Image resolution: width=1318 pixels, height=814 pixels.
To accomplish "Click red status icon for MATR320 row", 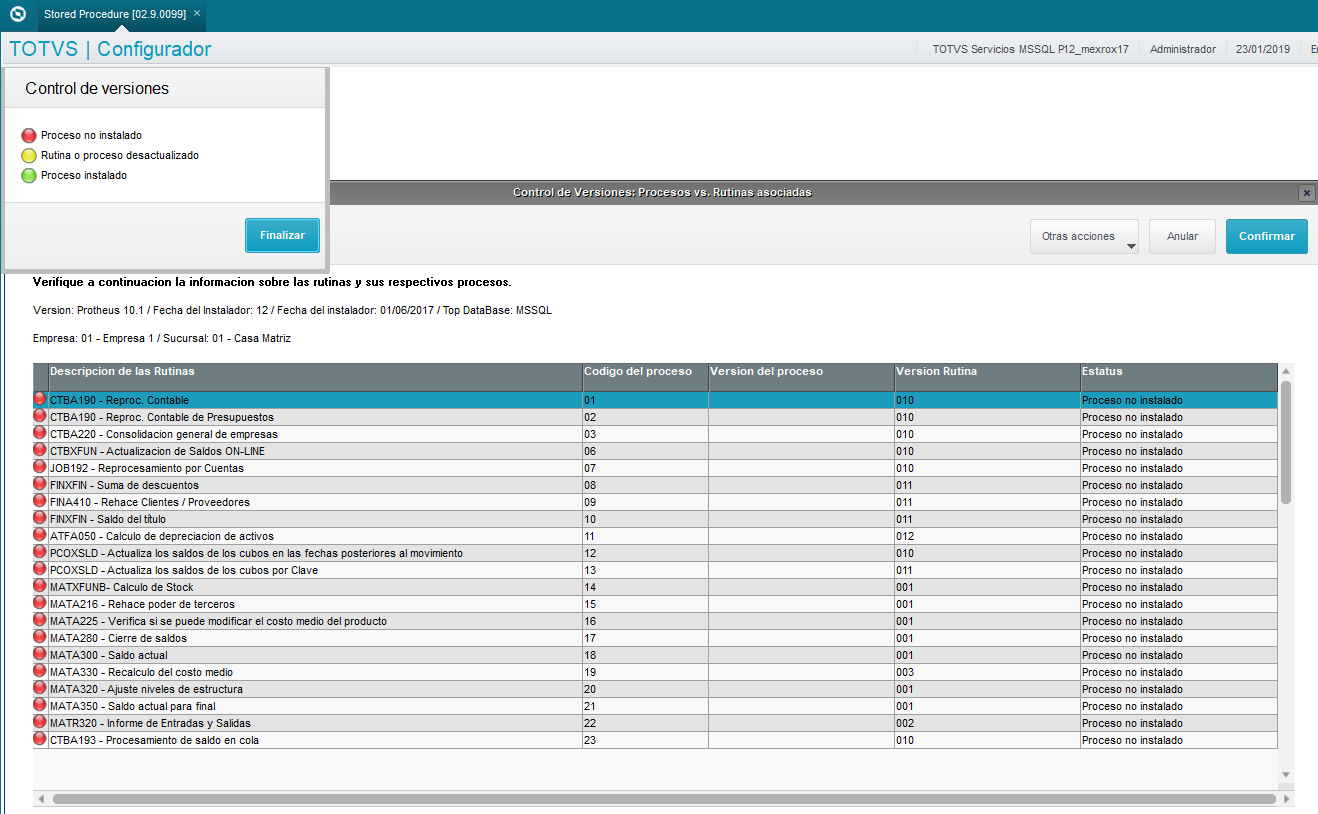I will tap(40, 722).
